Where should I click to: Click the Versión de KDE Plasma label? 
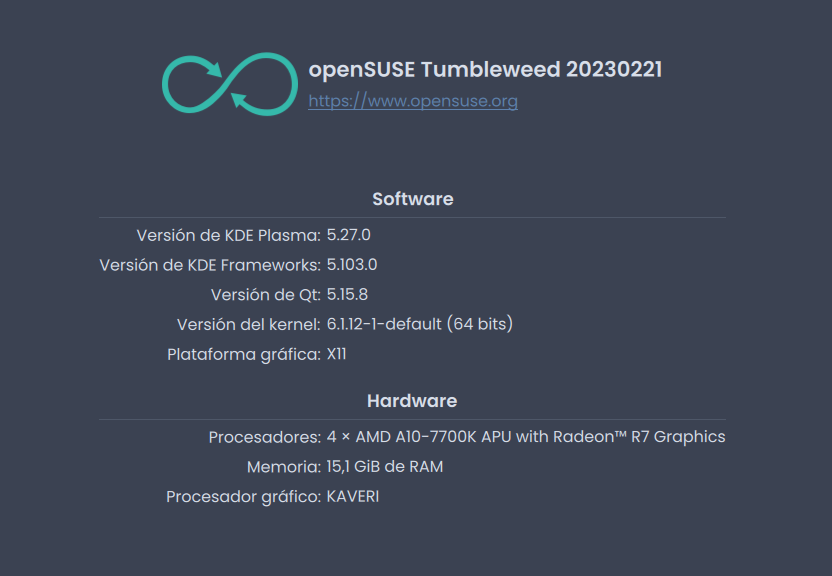tap(229, 235)
